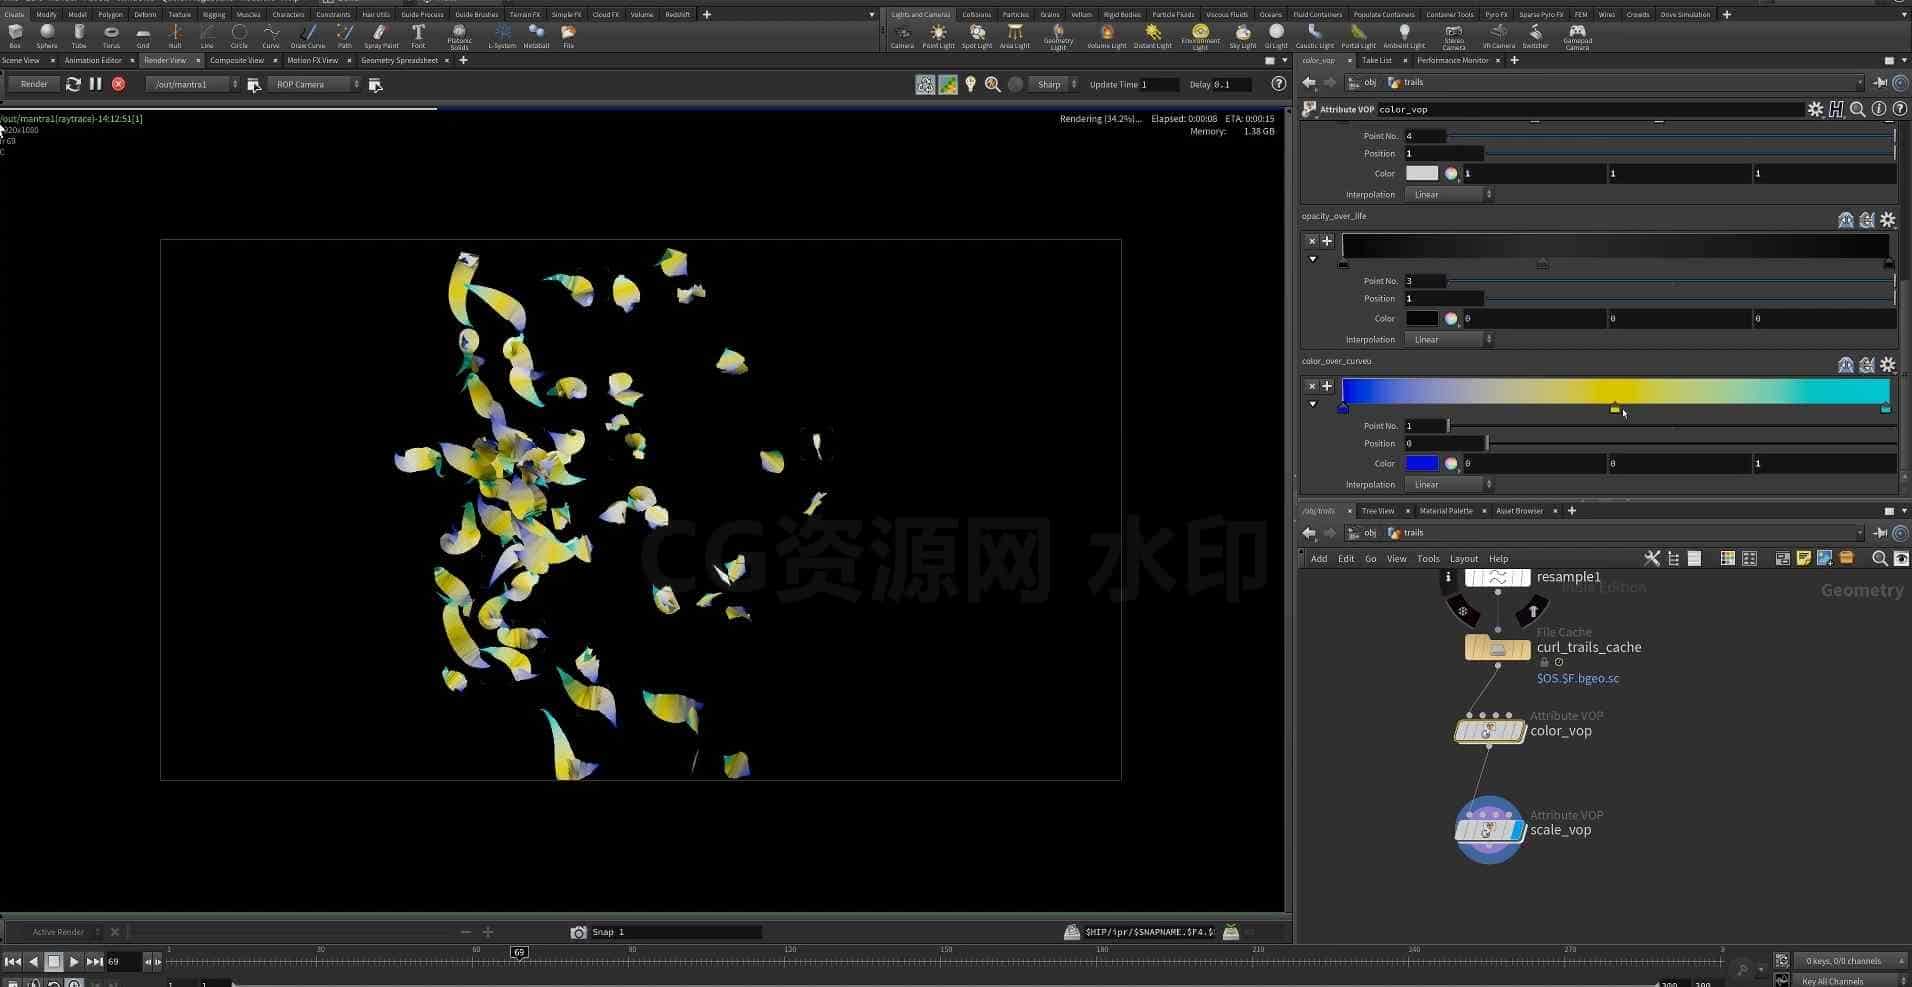Viewport: 1912px width, 987px height.
Task: Select the scale_vop node
Action: pos(1489,830)
